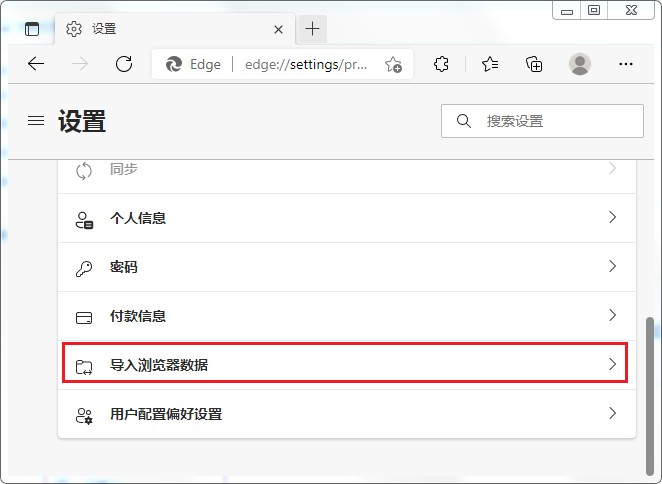The image size is (662, 484).
Task: Click the 设置 page heading
Action: pos(82,121)
